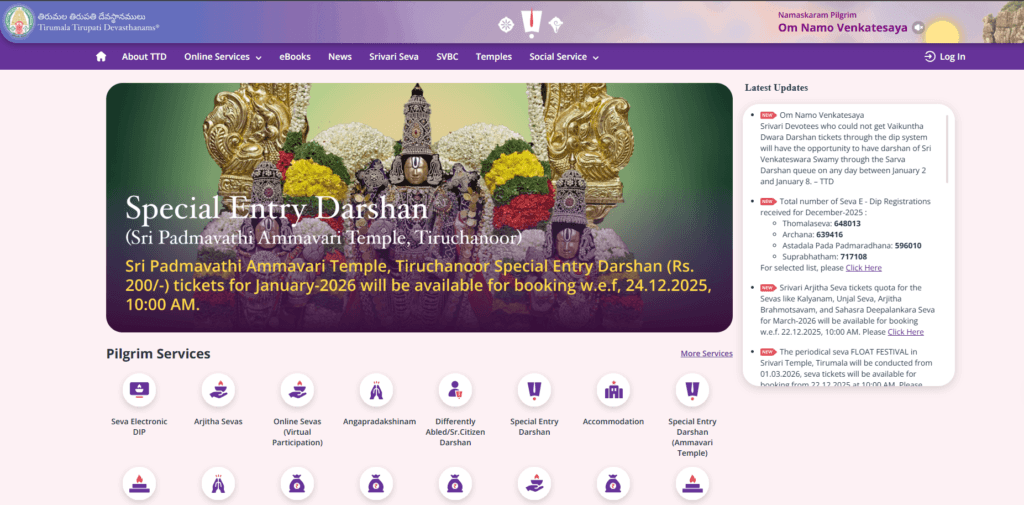Click the service icon below Seva Electronic DIP

point(139,484)
